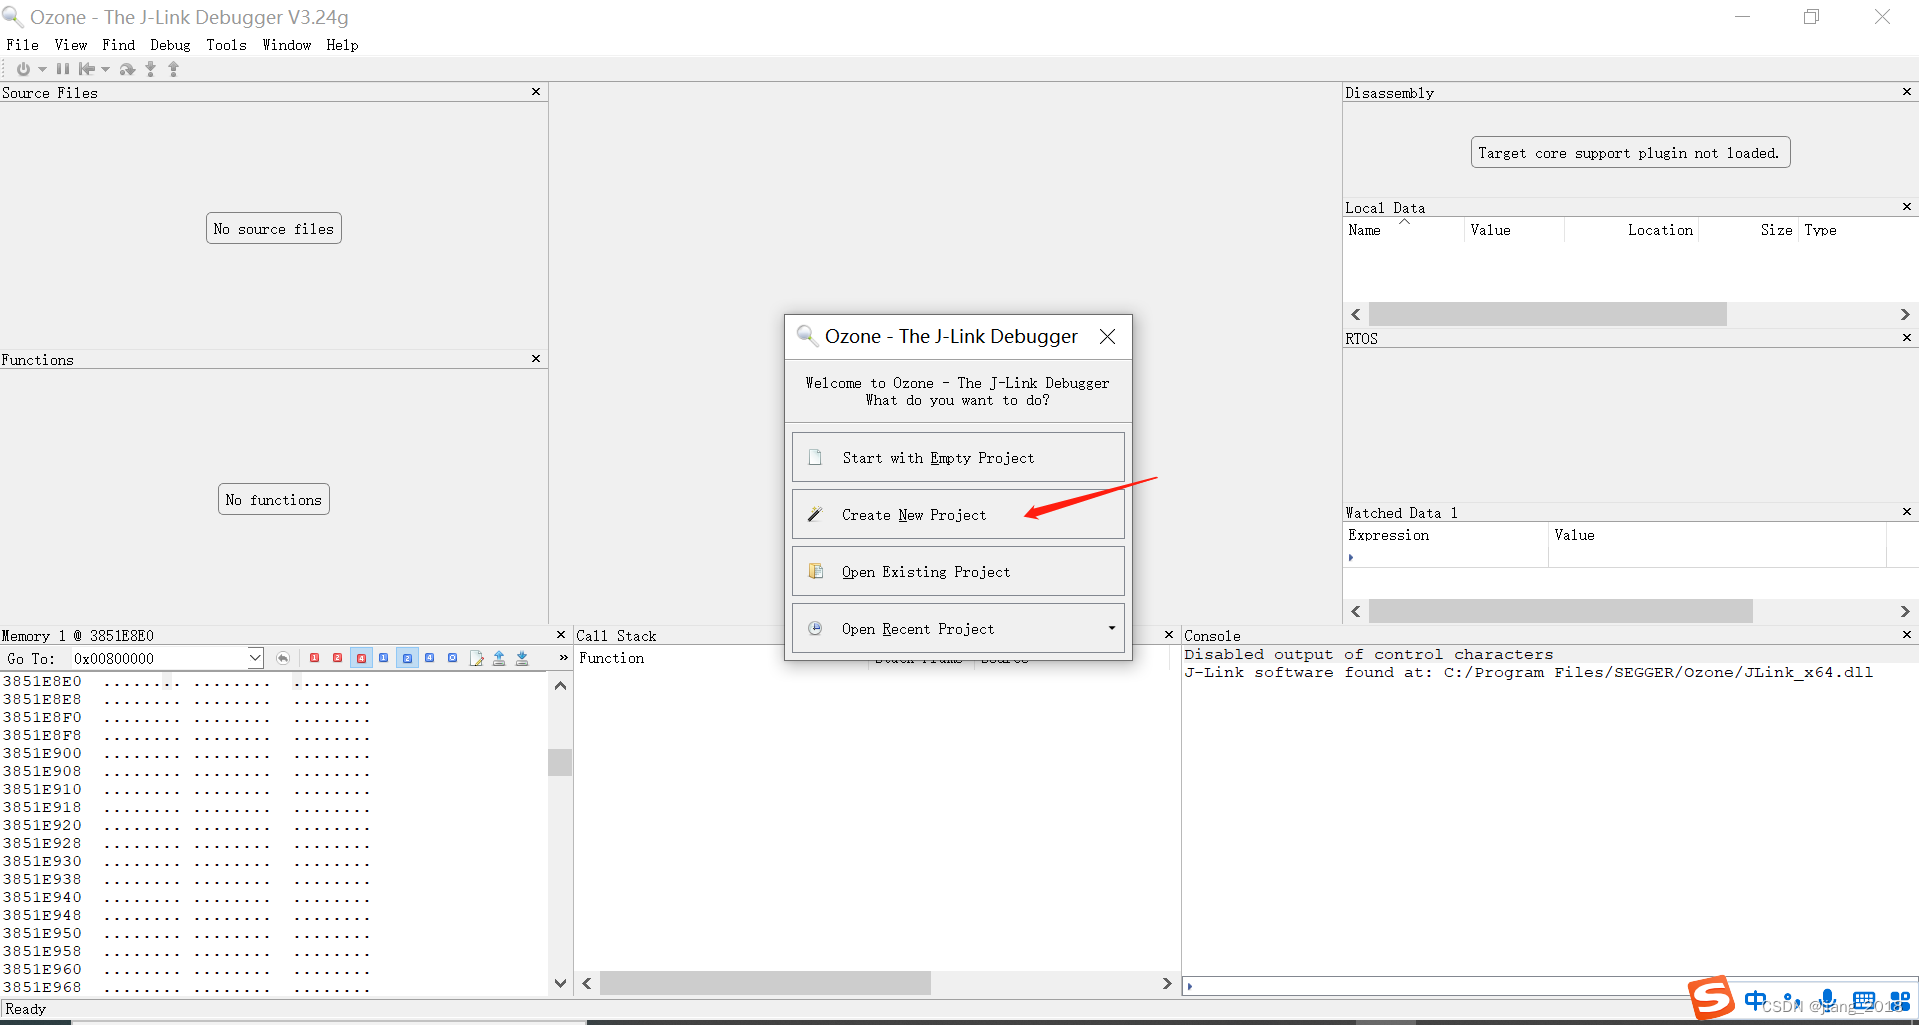The height and width of the screenshot is (1025, 1919).
Task: Click the Memory scroll down arrow
Action: [560, 983]
